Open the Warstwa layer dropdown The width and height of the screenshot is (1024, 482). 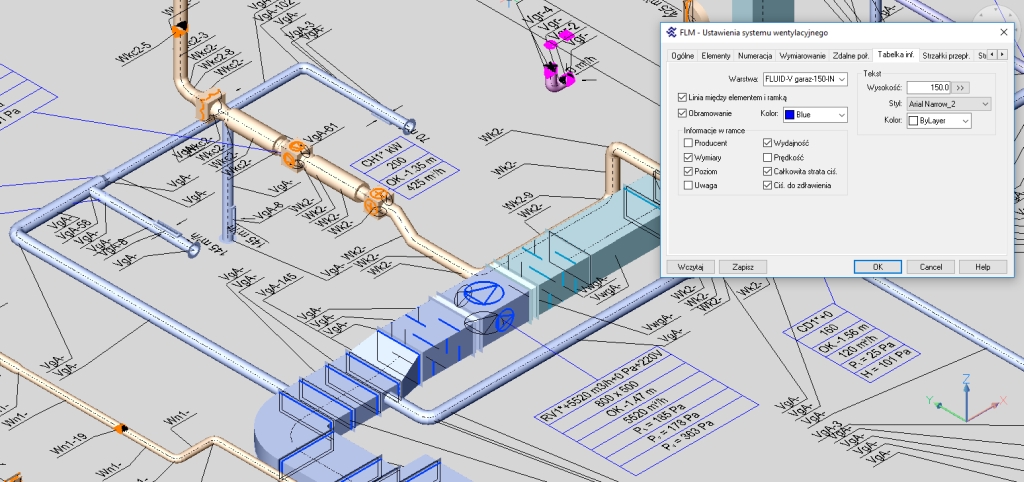coord(804,78)
